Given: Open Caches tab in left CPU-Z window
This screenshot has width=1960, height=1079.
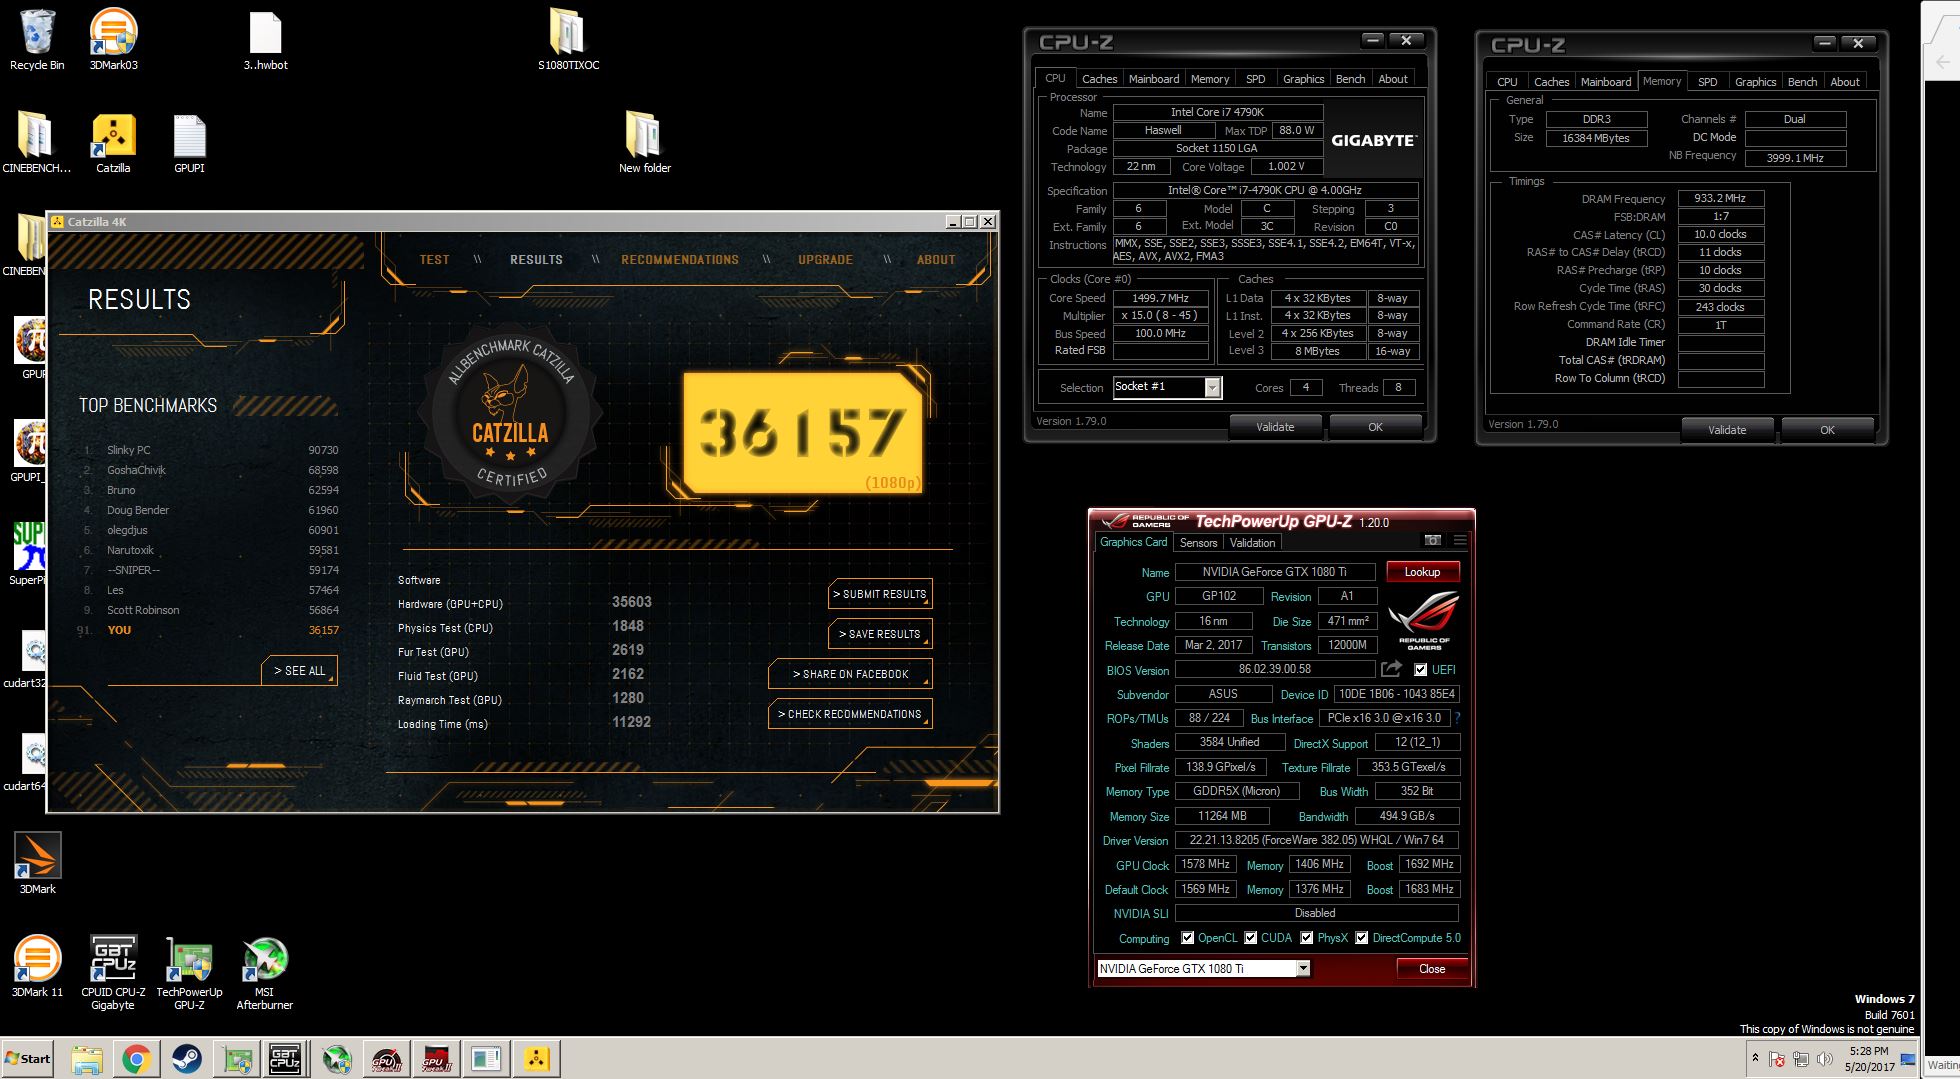Looking at the screenshot, I should 1099,79.
